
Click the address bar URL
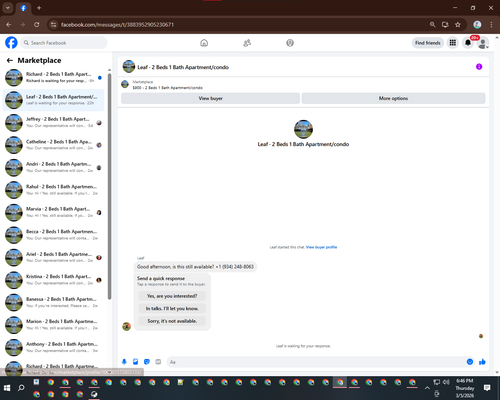pos(117,25)
